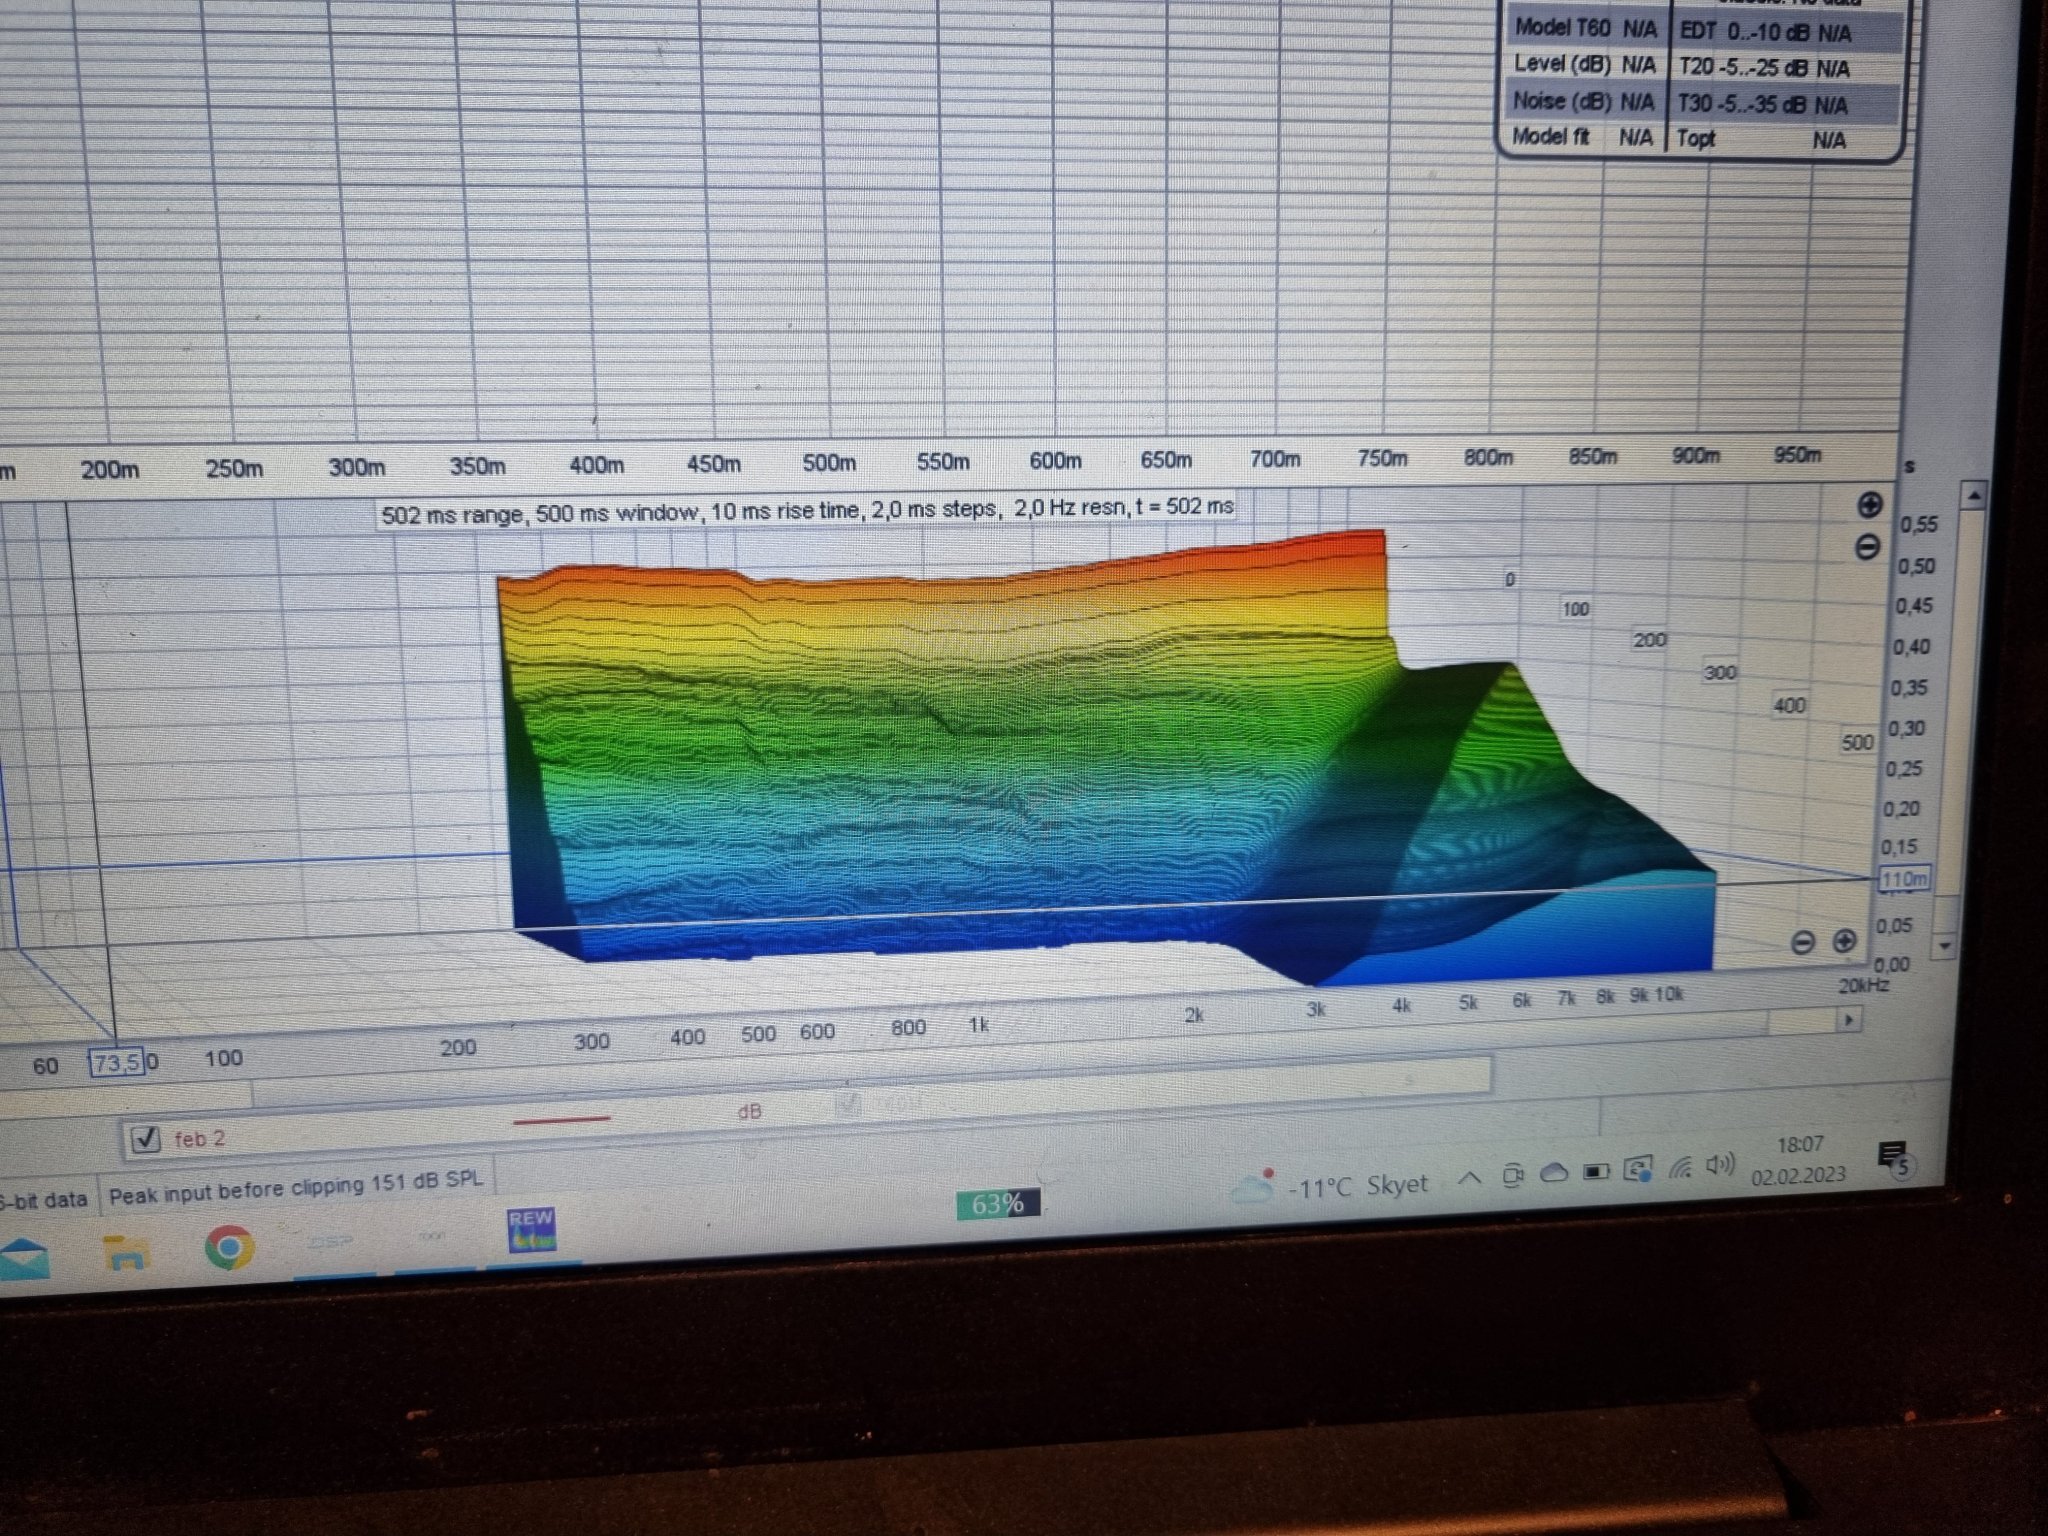
Task: Click the 500 ms depth axis label
Action: [x=1857, y=742]
